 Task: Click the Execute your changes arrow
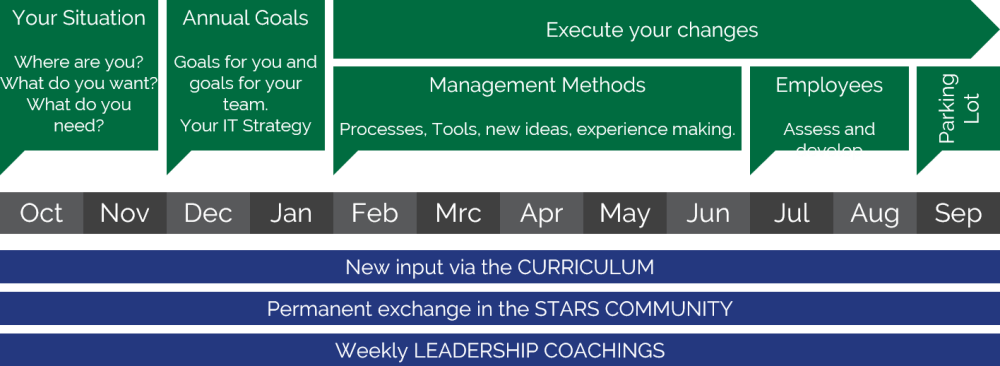[666, 29]
